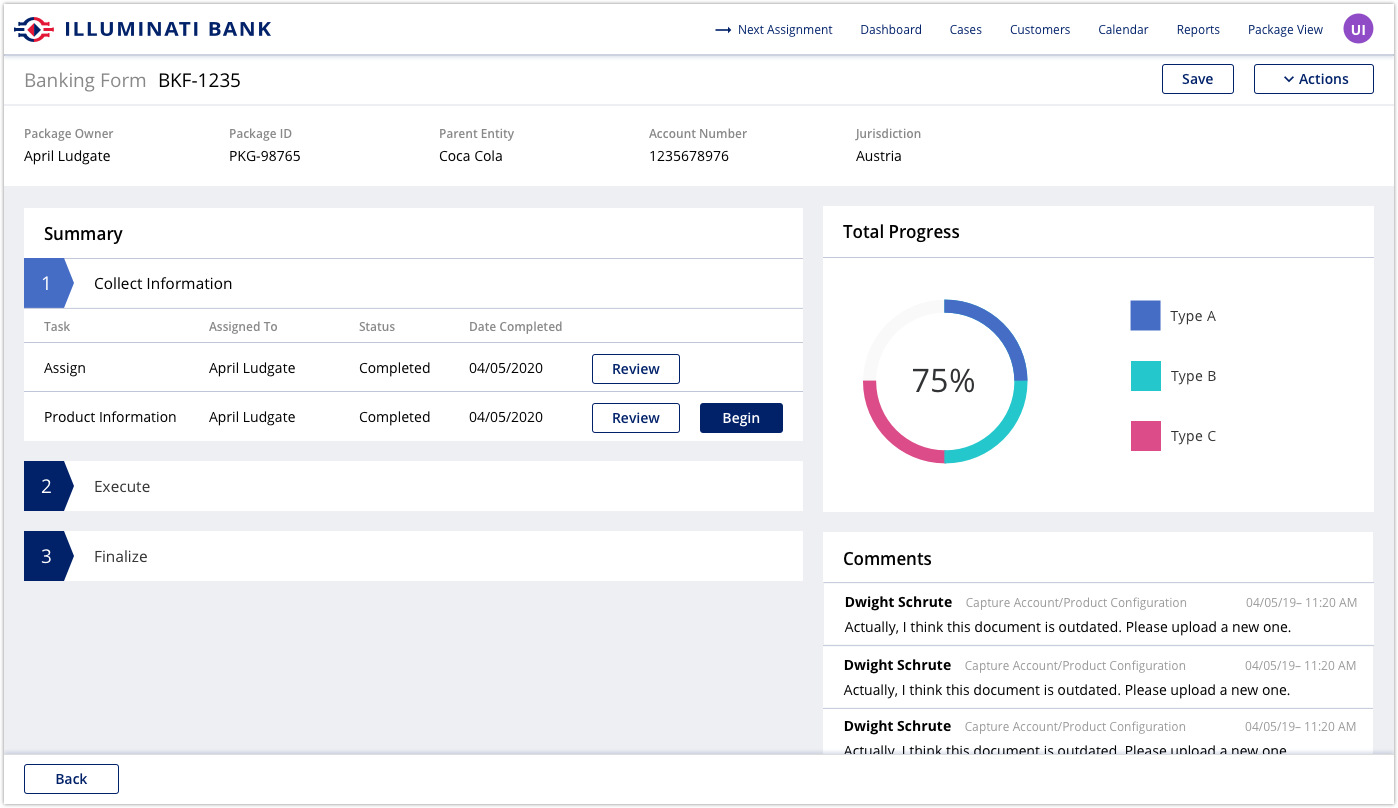Toggle visibility of the Collect Information tasks
The width and height of the screenshot is (1398, 808).
pyautogui.click(x=163, y=283)
